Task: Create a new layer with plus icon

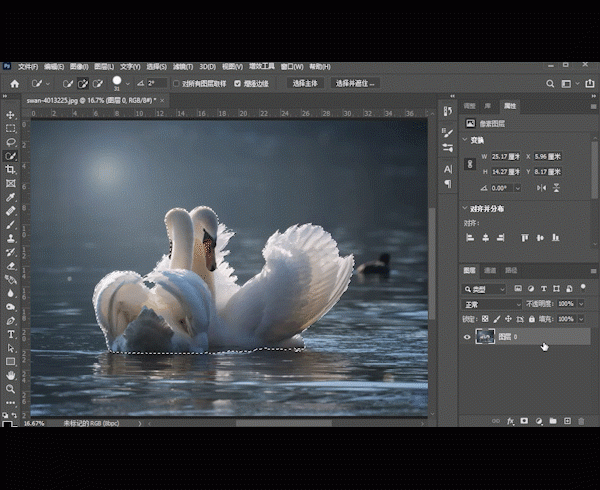Action: click(x=567, y=421)
